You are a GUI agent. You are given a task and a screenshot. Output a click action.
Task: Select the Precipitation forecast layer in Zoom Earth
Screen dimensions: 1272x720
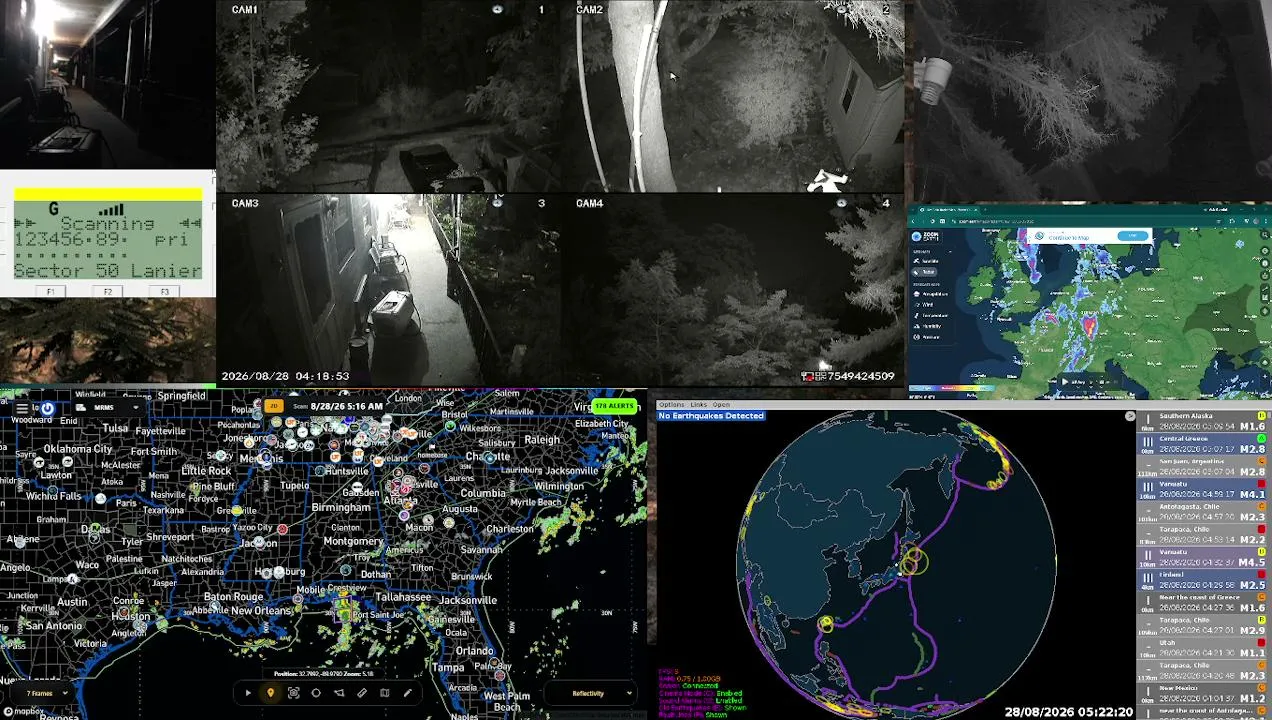932,294
